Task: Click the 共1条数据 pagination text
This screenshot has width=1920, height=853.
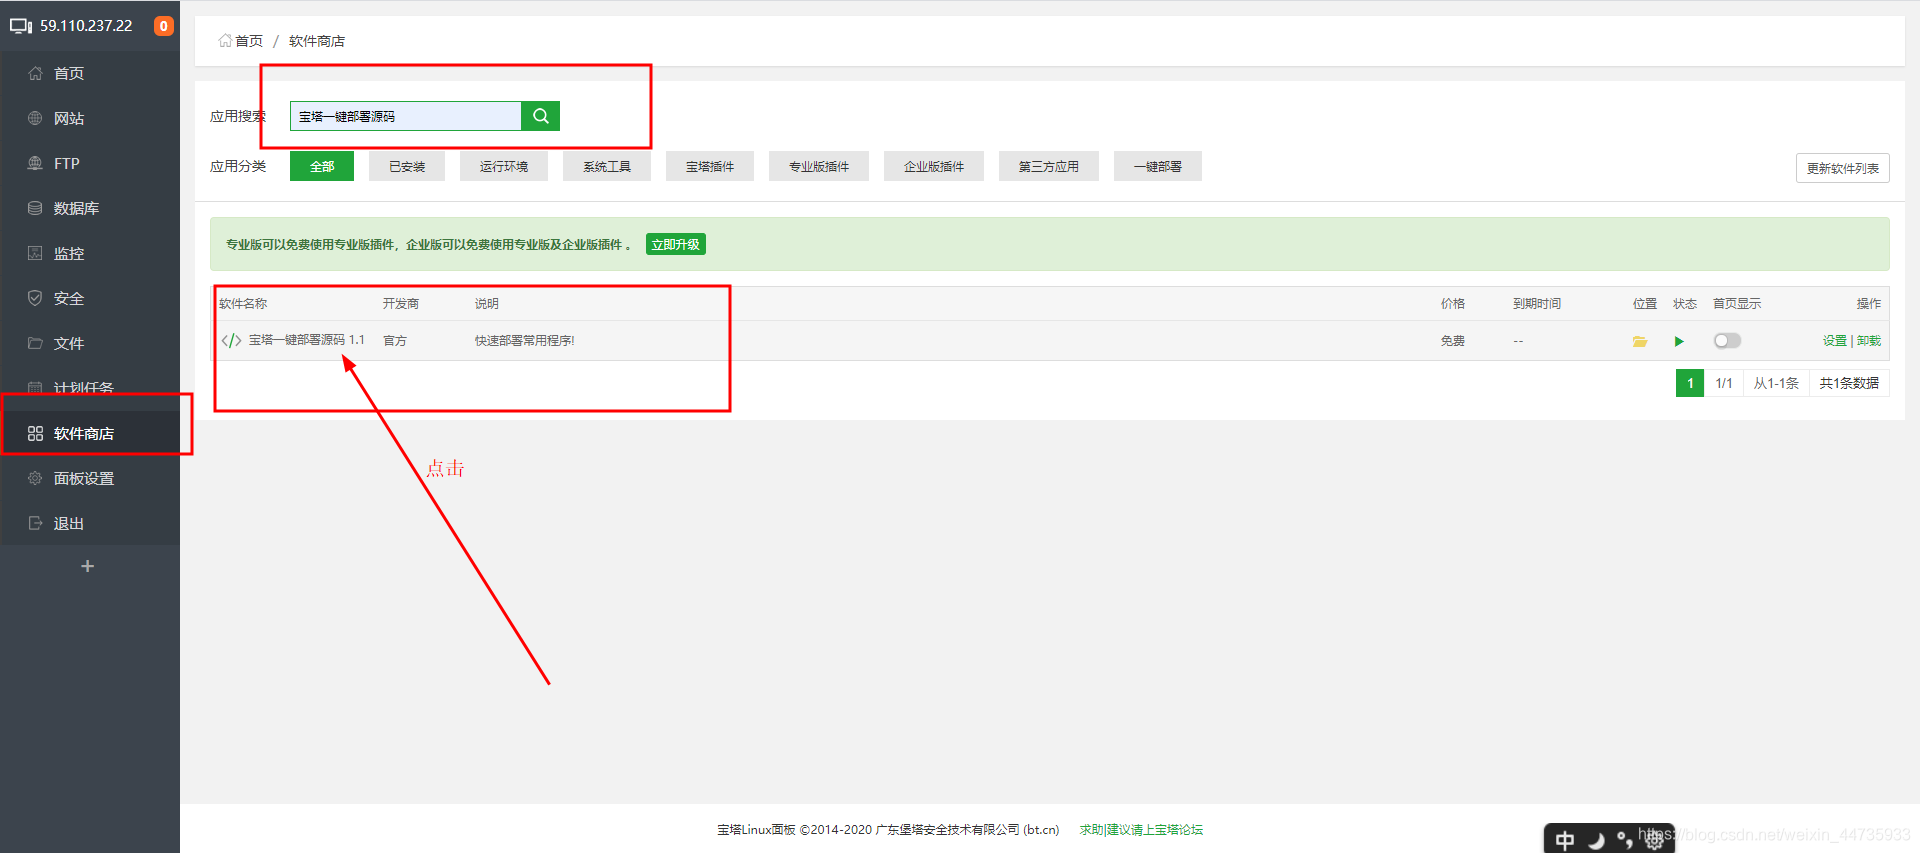Action: (1849, 383)
